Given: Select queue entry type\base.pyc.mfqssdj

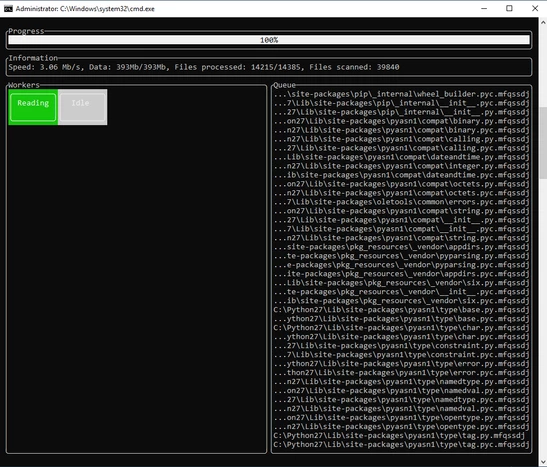Looking at the screenshot, I should (x=401, y=319).
